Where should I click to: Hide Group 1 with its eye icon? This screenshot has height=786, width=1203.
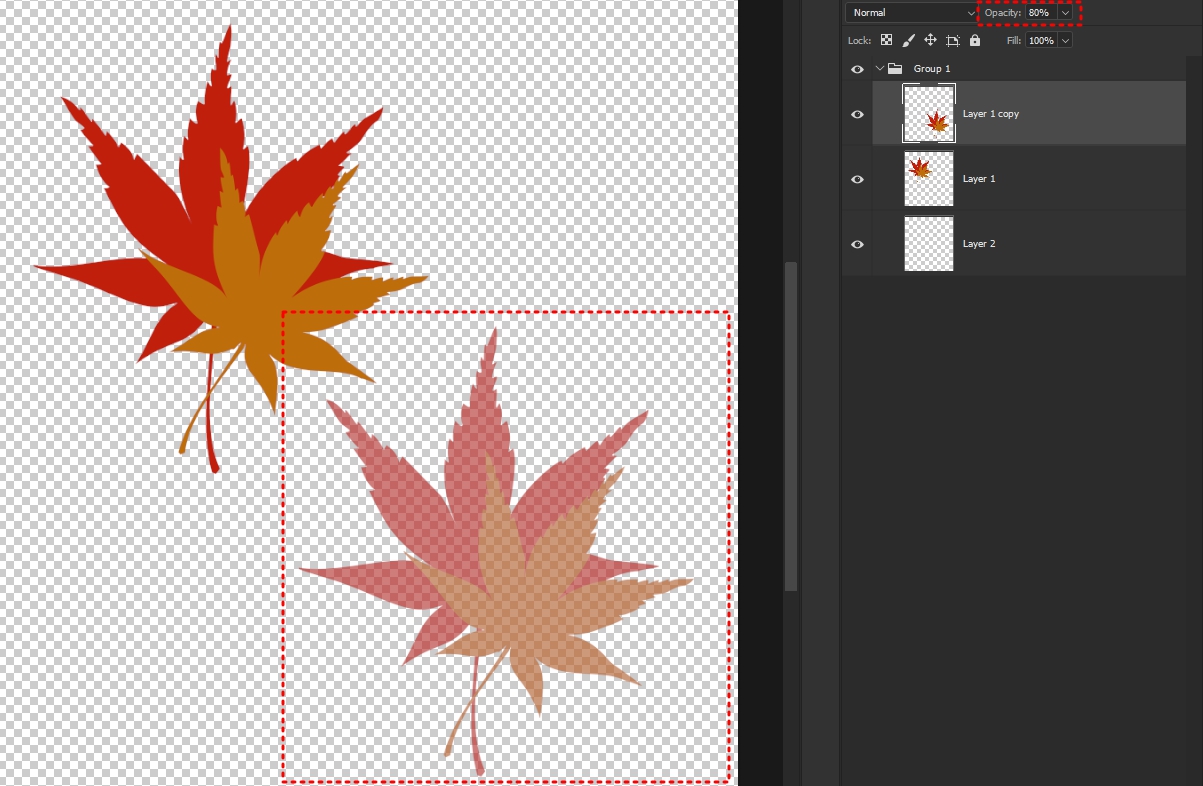[857, 69]
